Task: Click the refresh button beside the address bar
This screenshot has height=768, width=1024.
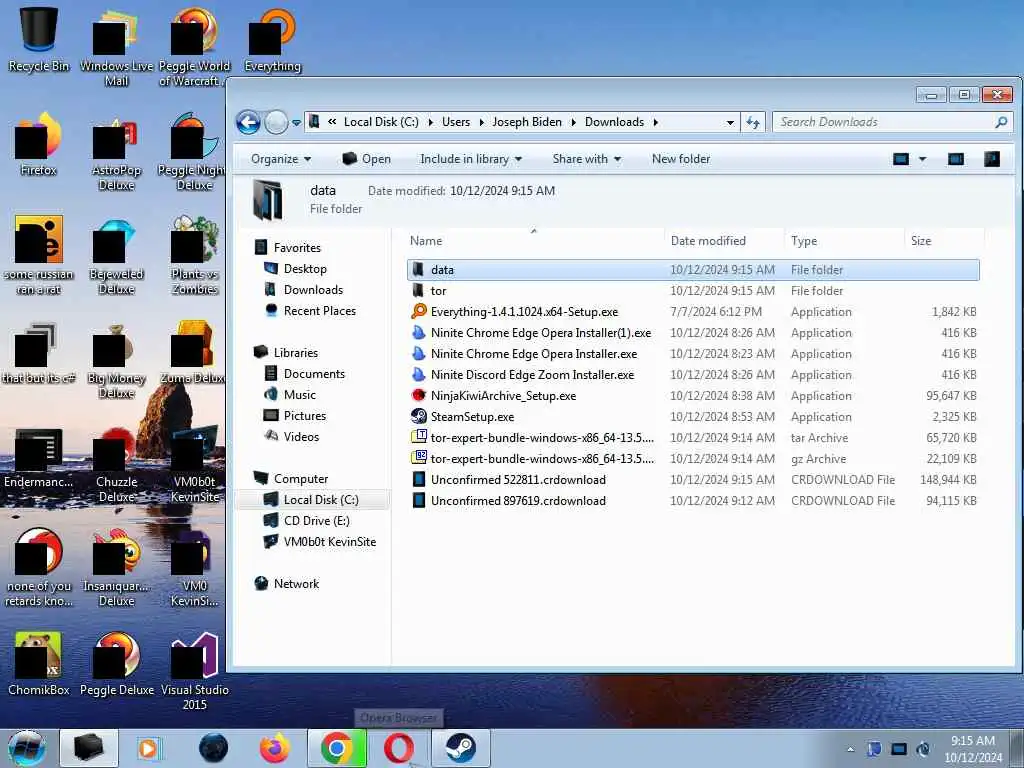Action: click(753, 122)
